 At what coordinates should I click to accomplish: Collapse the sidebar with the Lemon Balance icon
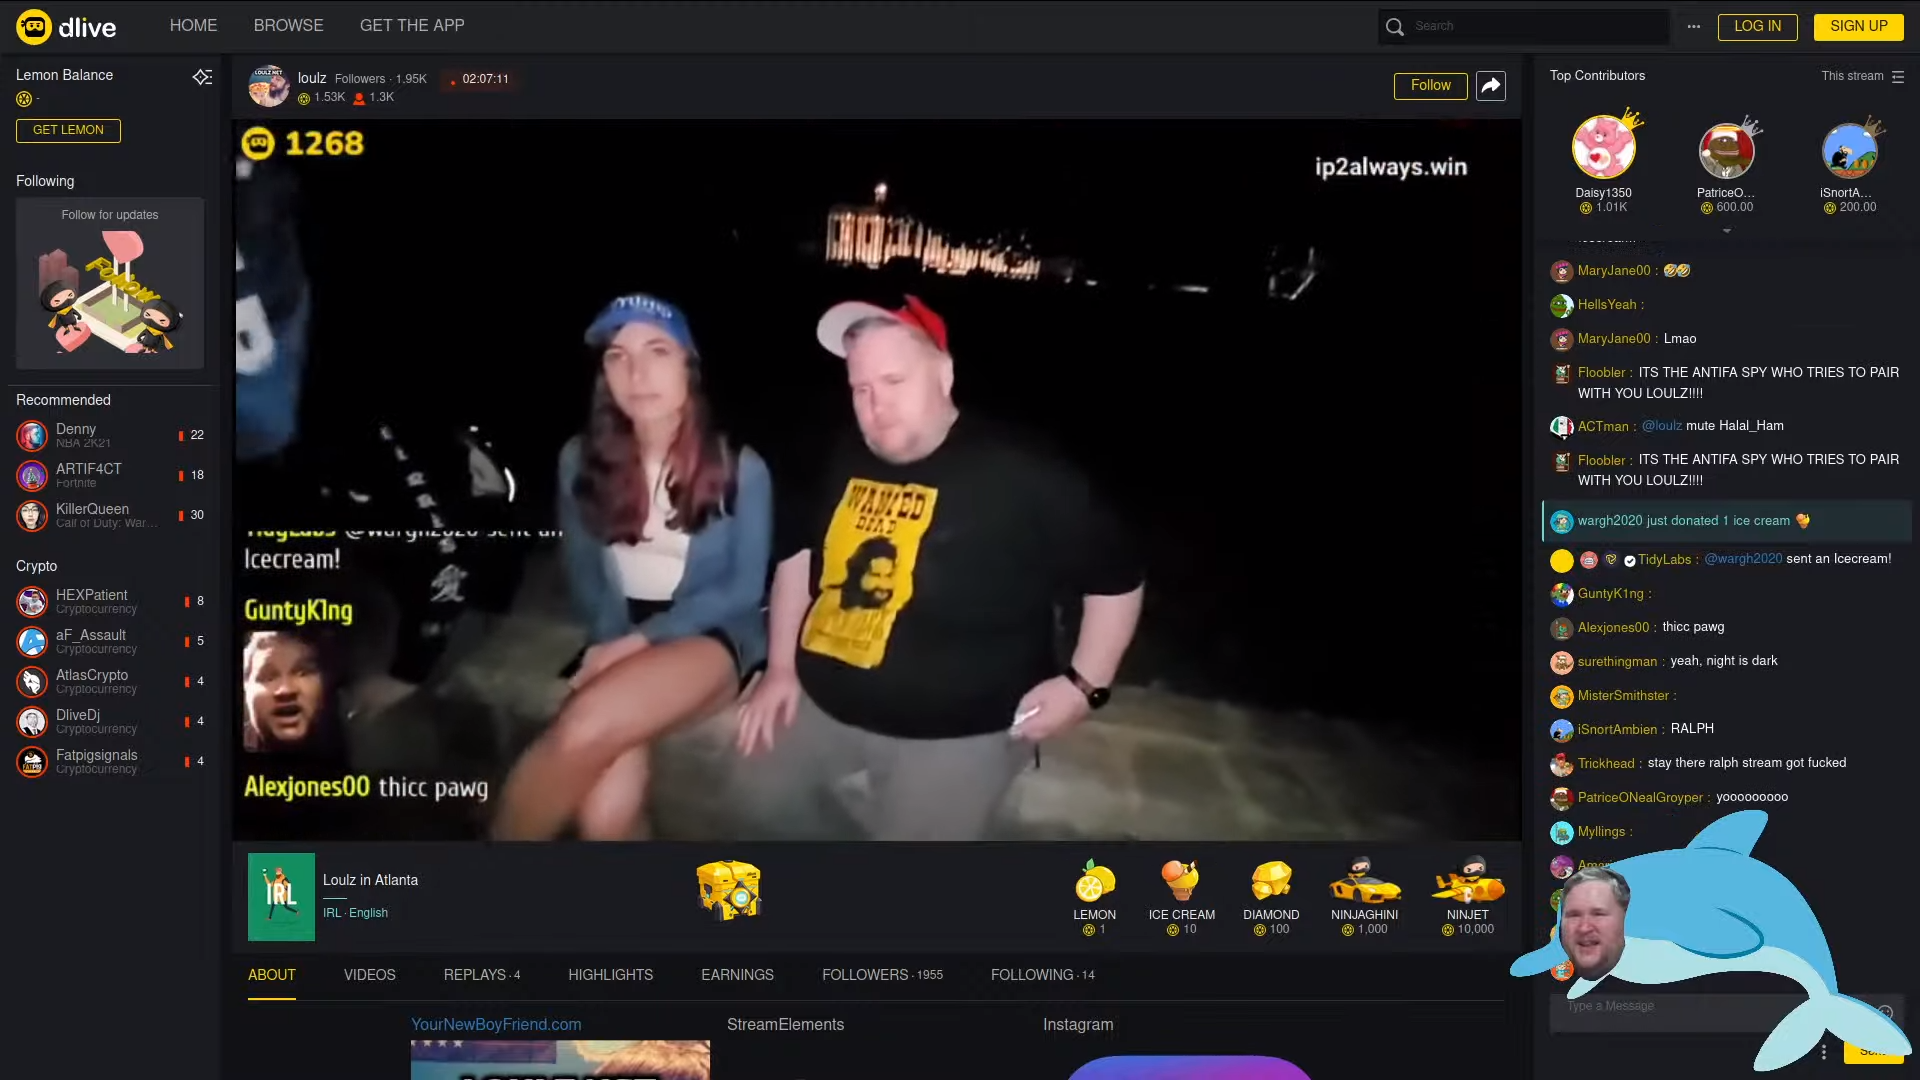(202, 77)
